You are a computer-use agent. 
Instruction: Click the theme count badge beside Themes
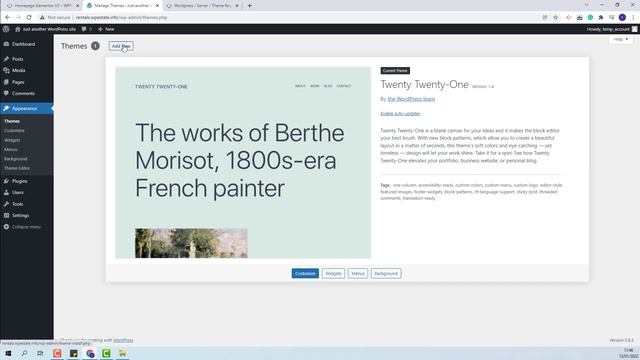[x=95, y=46]
